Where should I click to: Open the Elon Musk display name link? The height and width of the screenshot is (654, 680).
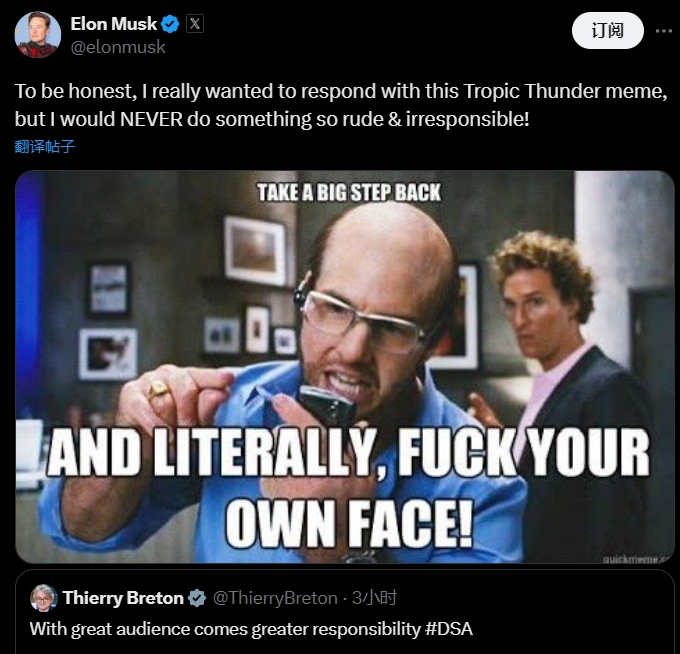[x=114, y=24]
